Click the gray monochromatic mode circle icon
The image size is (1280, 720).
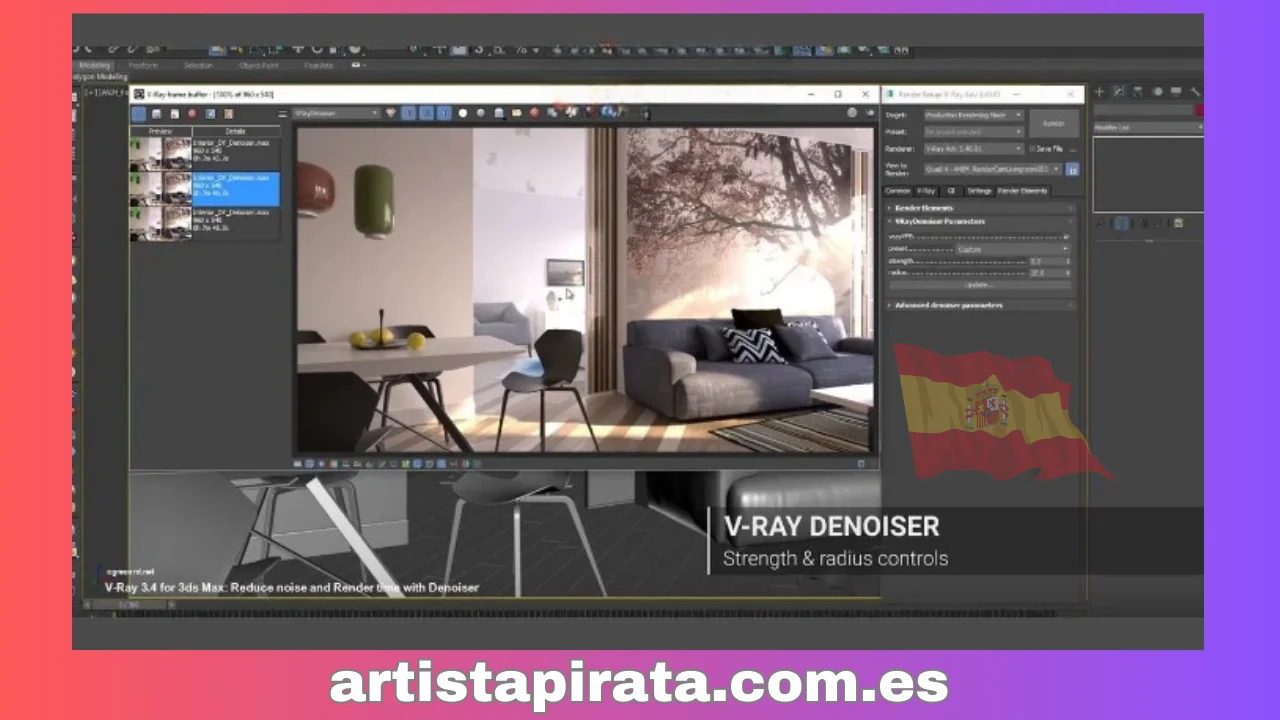pyautogui.click(x=480, y=113)
